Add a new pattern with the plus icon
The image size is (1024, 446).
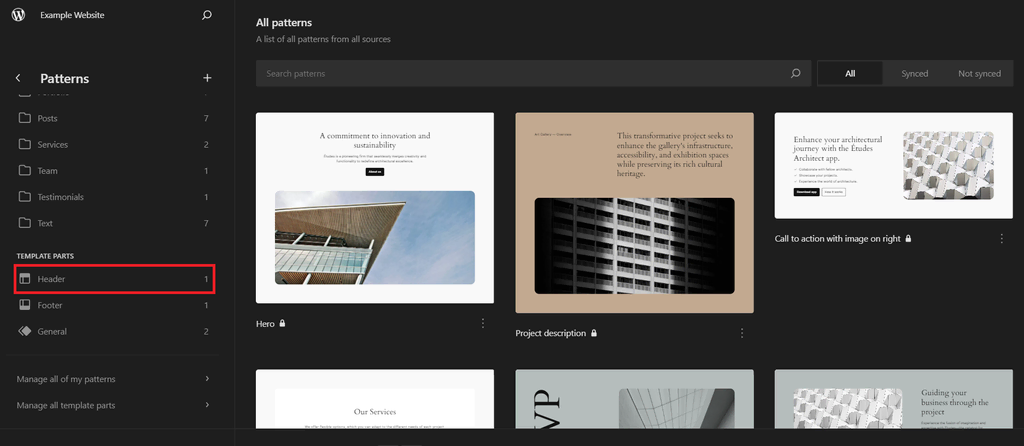click(207, 78)
